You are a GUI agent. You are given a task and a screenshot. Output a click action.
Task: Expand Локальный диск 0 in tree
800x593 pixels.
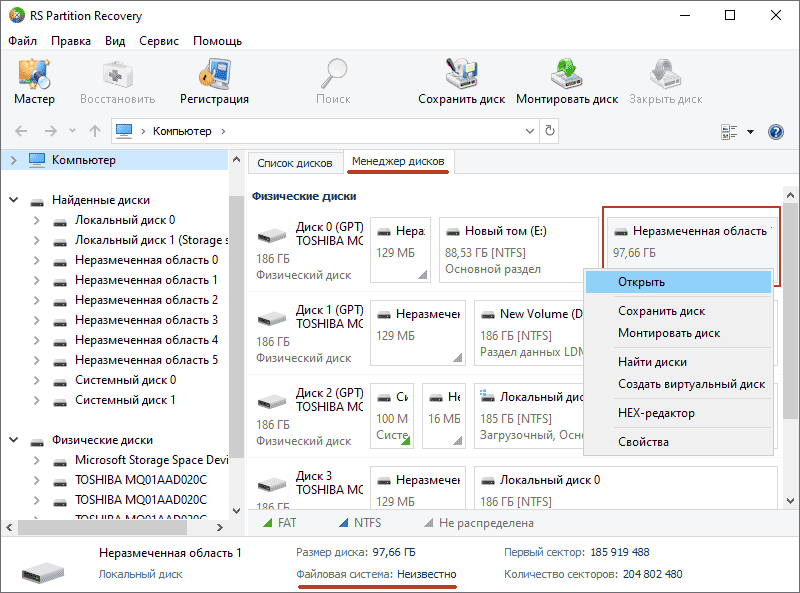tap(36, 220)
